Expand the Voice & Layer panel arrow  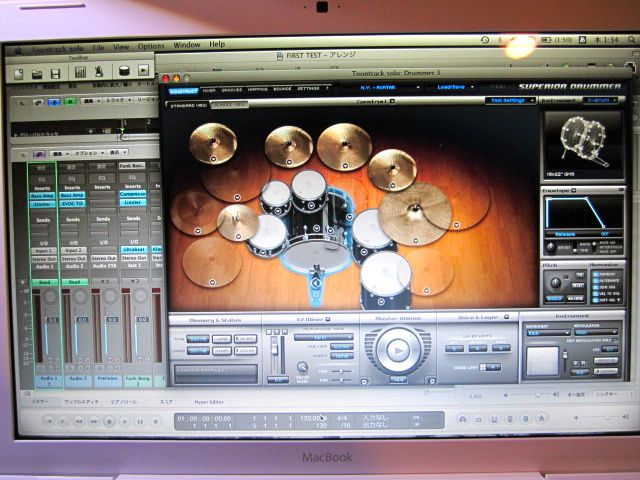506,317
